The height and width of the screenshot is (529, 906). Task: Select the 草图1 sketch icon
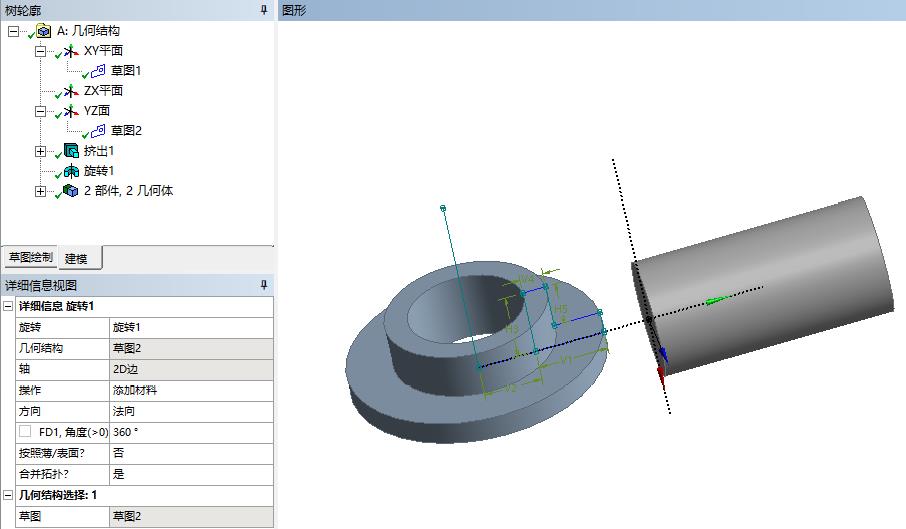98,71
